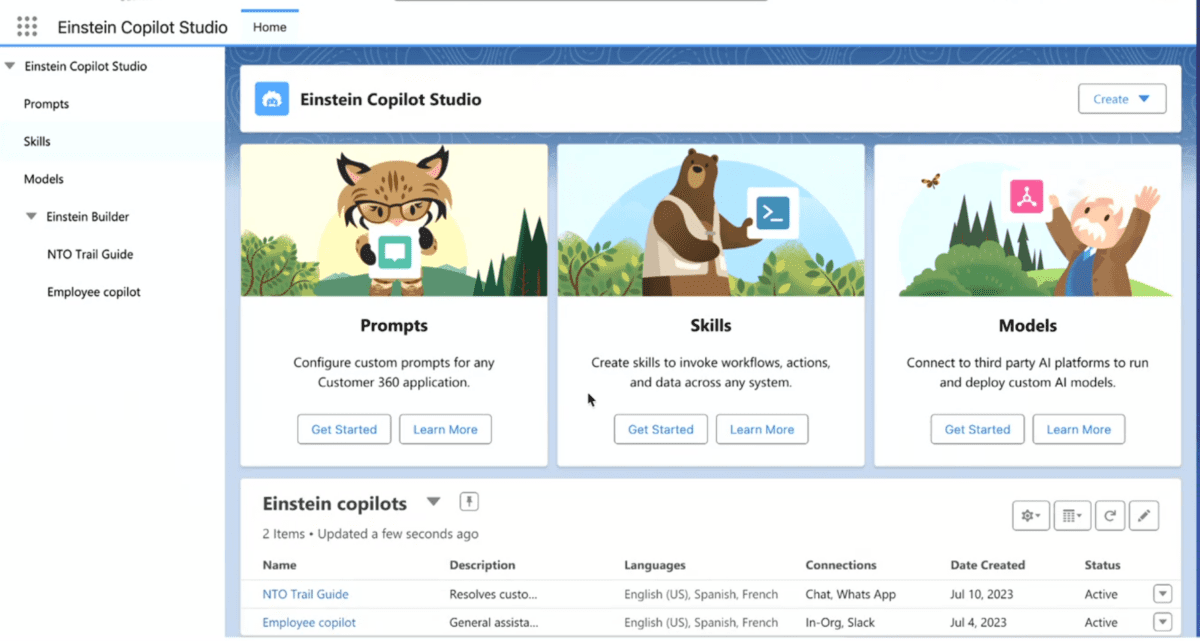
Task: Select Models in the sidebar
Action: [44, 179]
